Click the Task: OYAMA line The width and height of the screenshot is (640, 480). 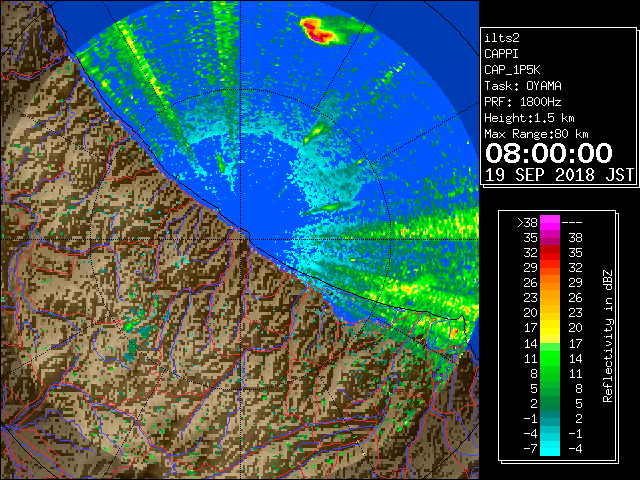523,86
